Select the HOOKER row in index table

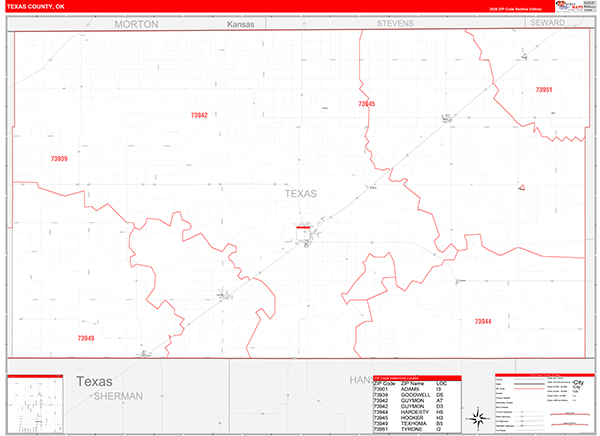pyautogui.click(x=417, y=418)
